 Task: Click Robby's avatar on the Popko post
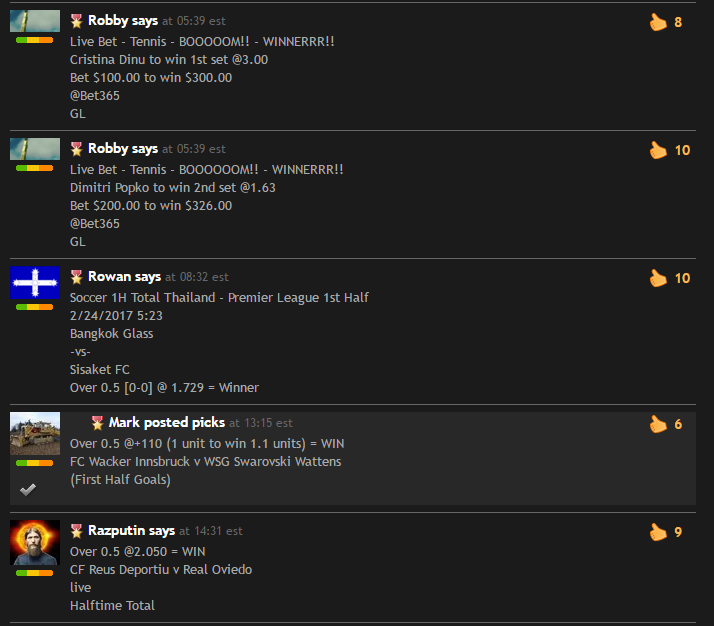click(x=35, y=149)
